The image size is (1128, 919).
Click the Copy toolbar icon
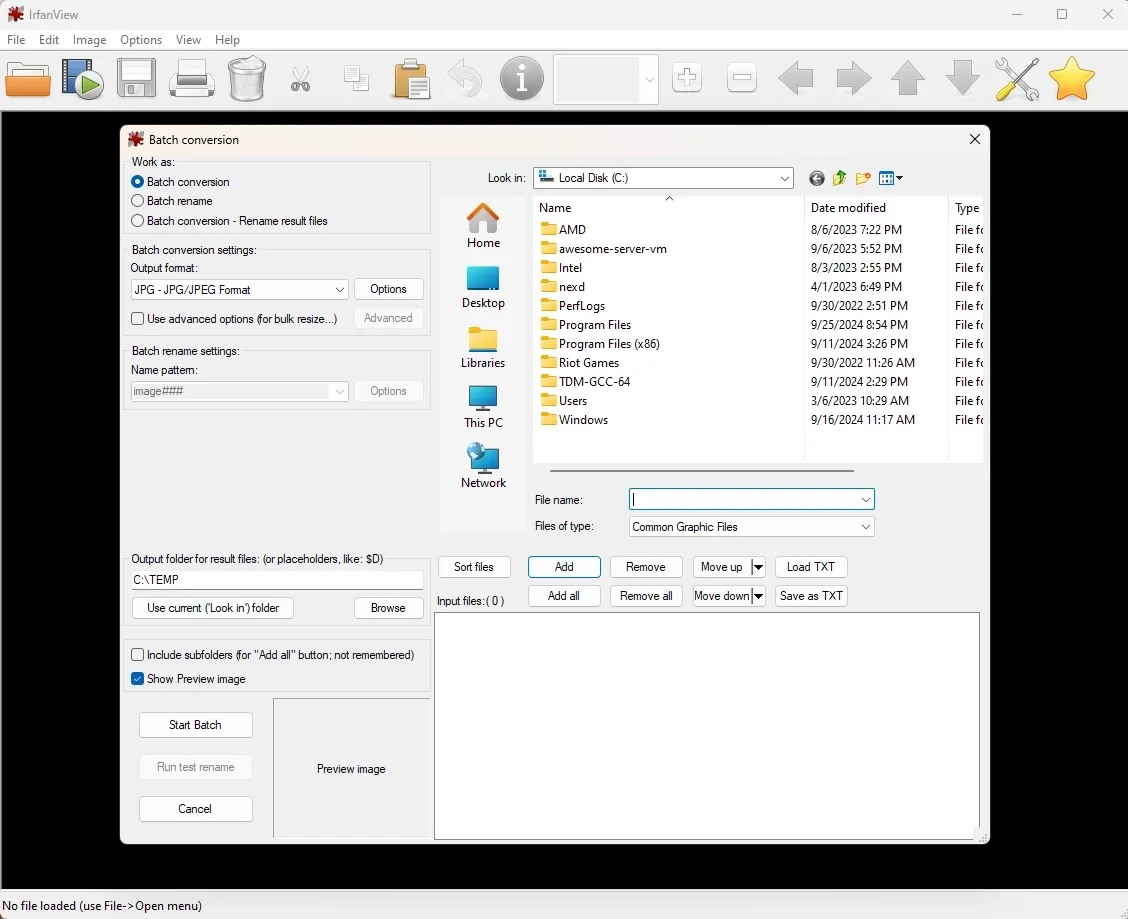click(x=356, y=78)
